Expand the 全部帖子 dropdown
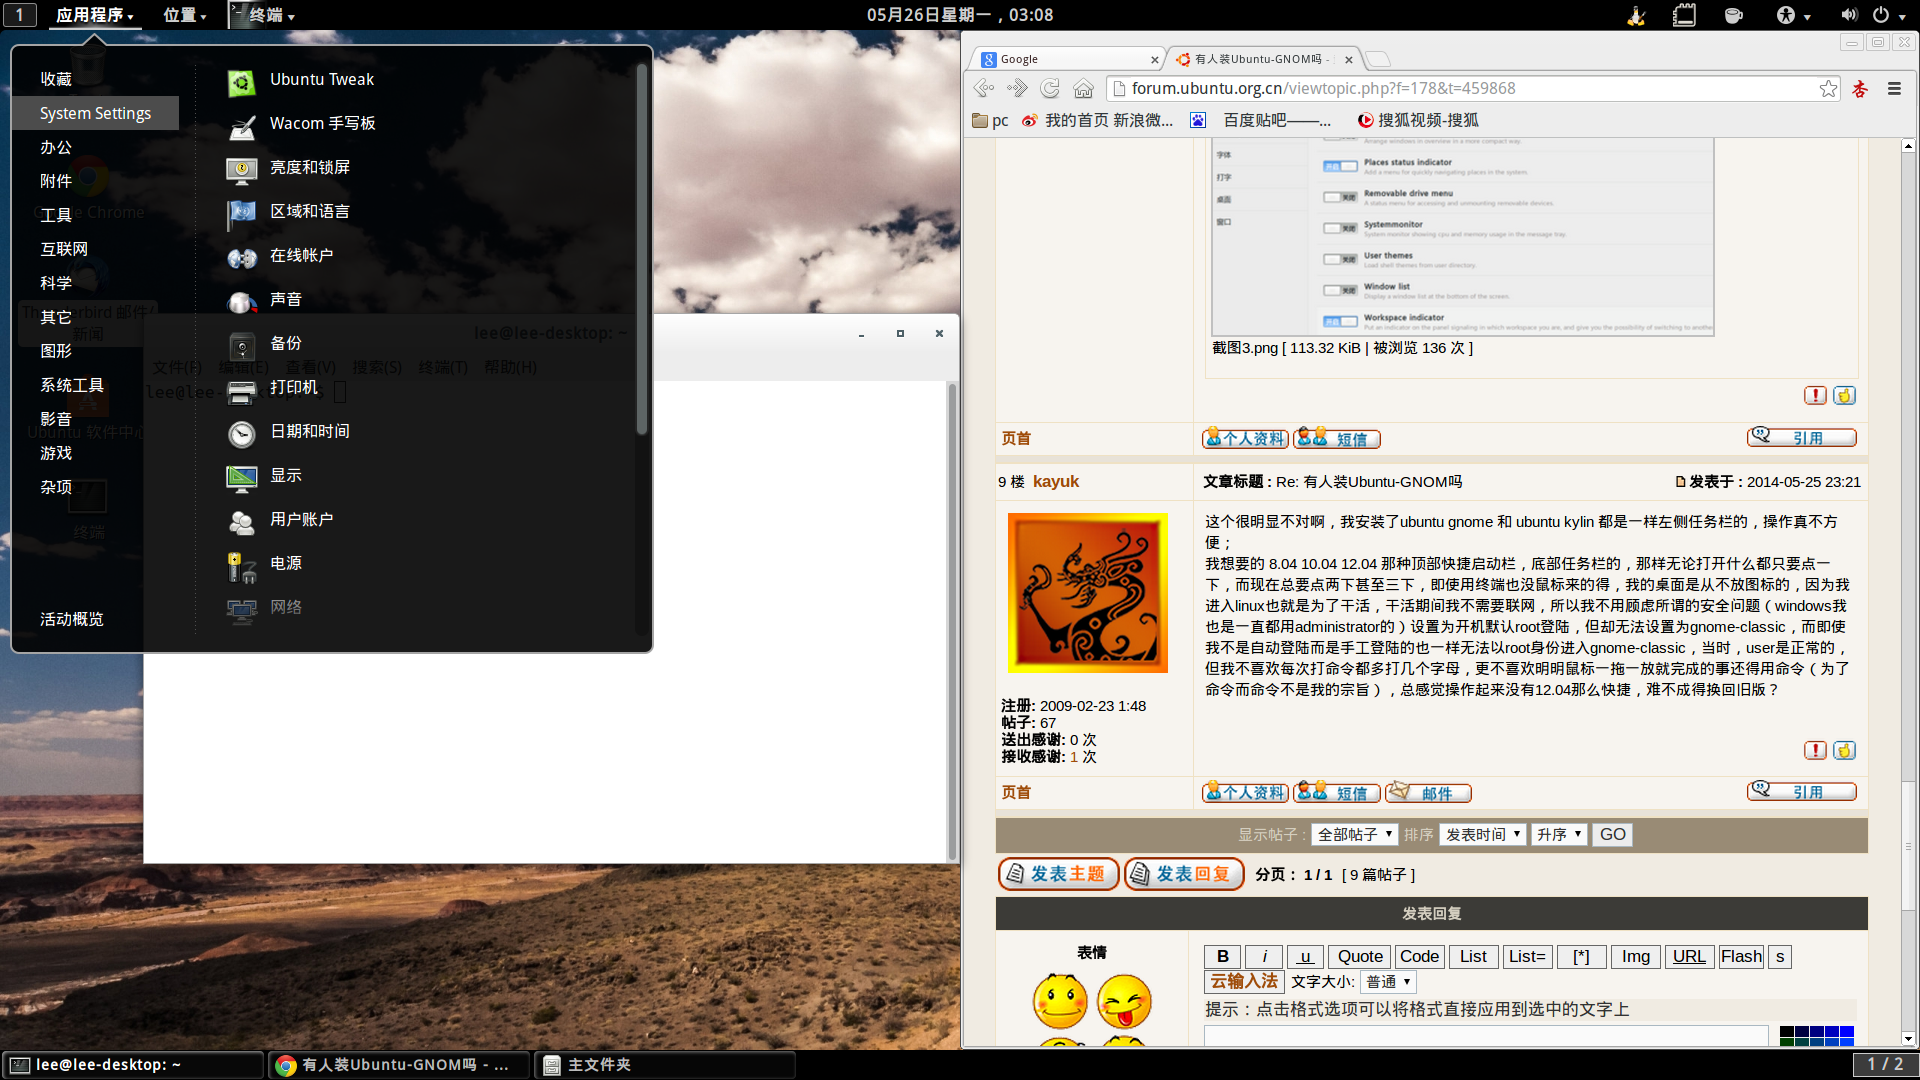1920x1080 pixels. pos(1354,834)
